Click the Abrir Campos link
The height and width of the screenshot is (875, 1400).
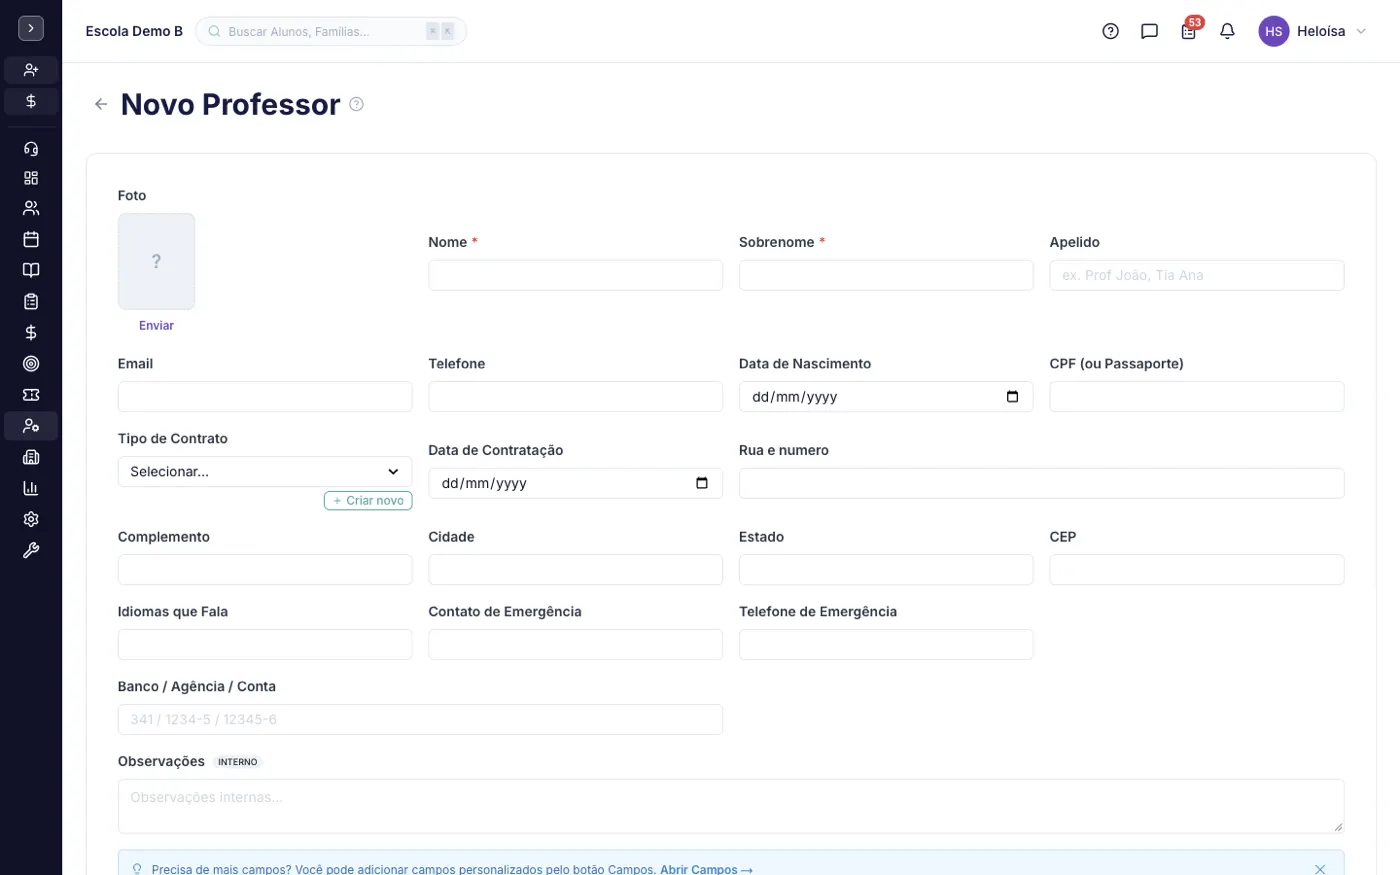(705, 869)
